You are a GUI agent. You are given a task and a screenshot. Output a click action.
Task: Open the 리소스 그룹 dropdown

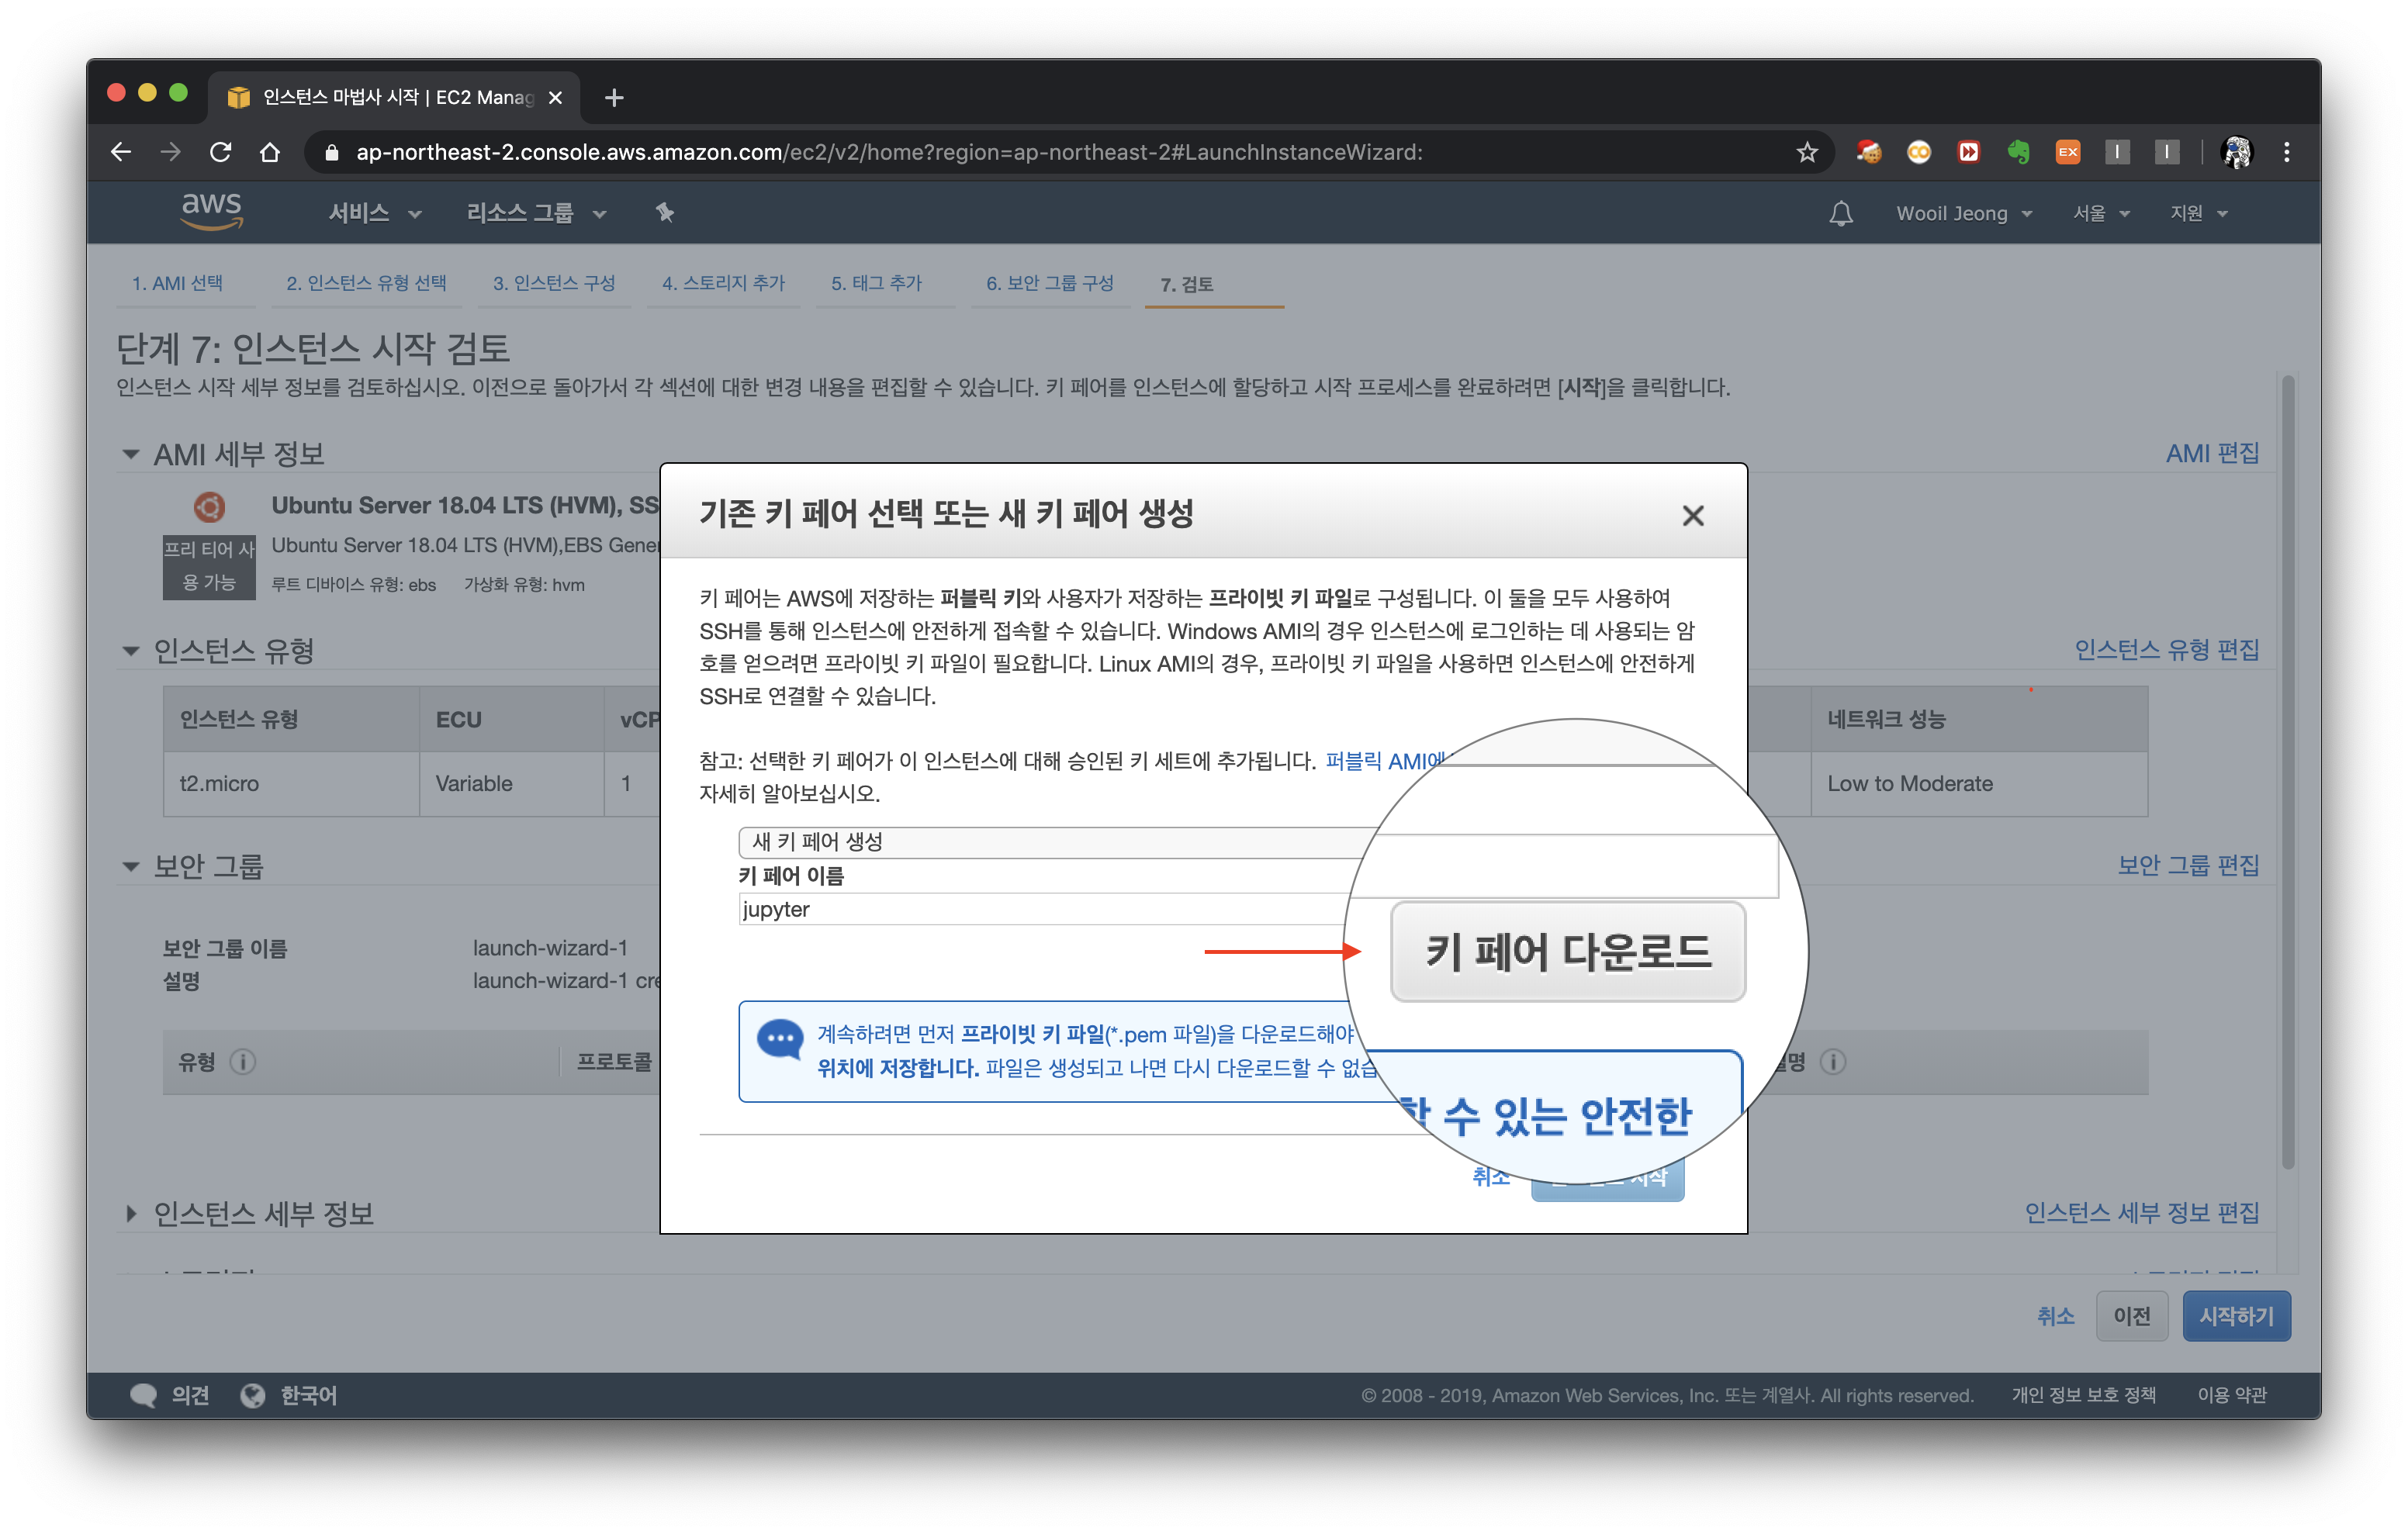click(x=537, y=213)
